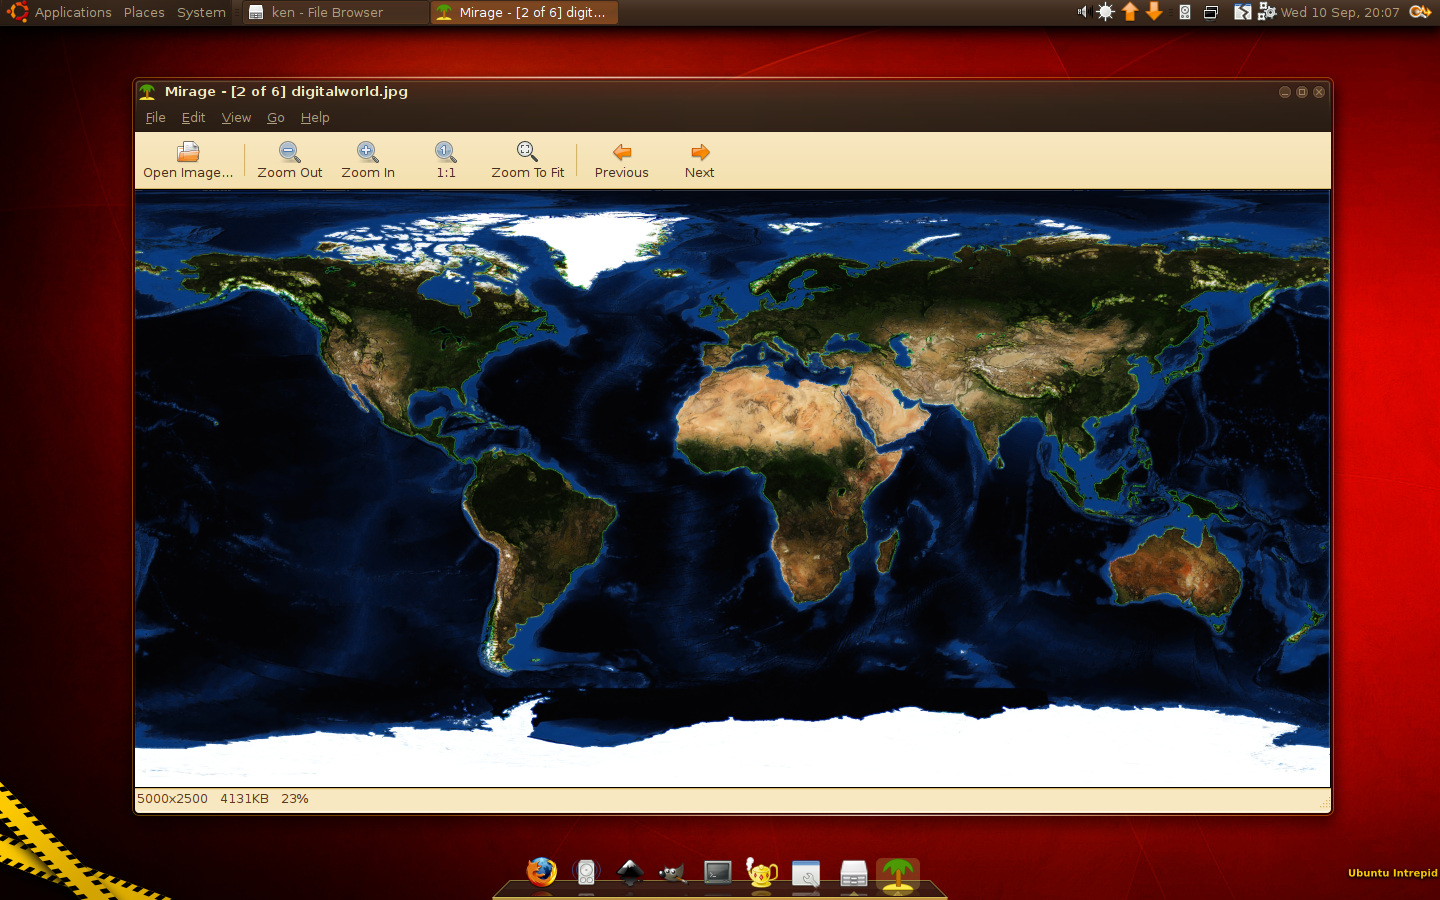
Task: Click the 4131KB file size text
Action: [244, 799]
